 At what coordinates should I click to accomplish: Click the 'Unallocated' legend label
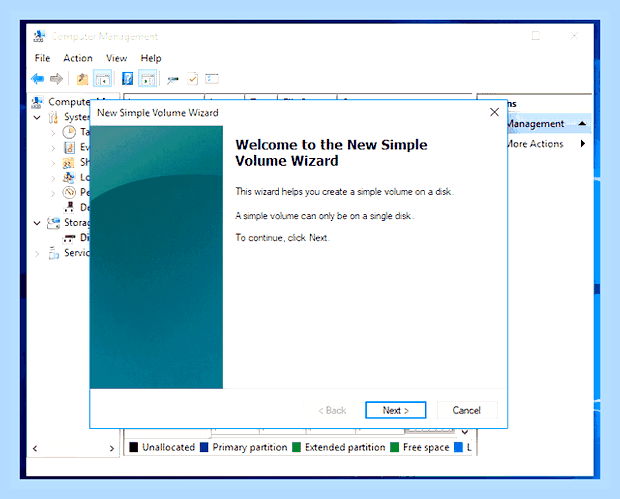(168, 447)
